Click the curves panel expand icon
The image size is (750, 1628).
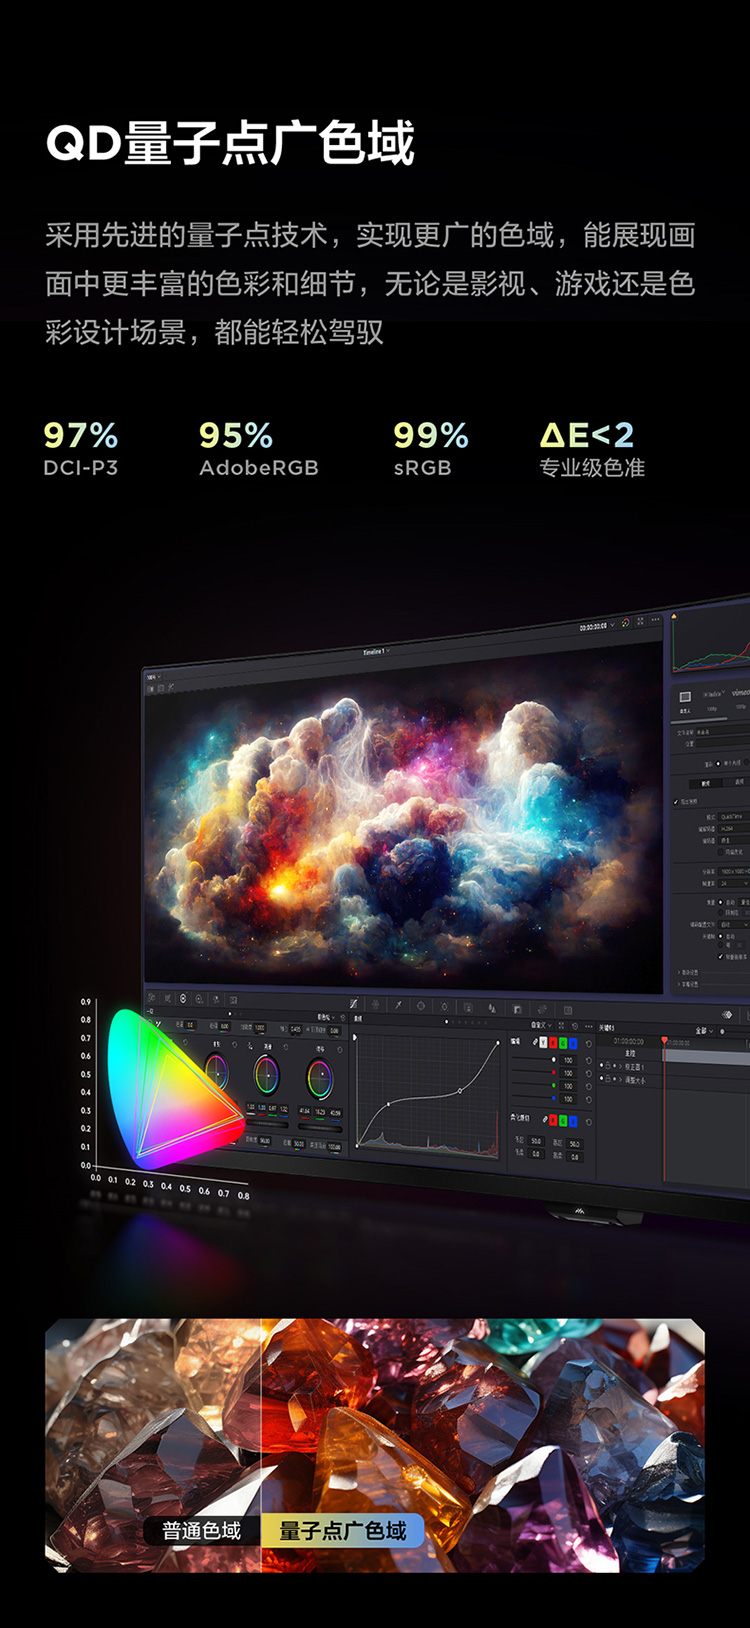[561, 1025]
